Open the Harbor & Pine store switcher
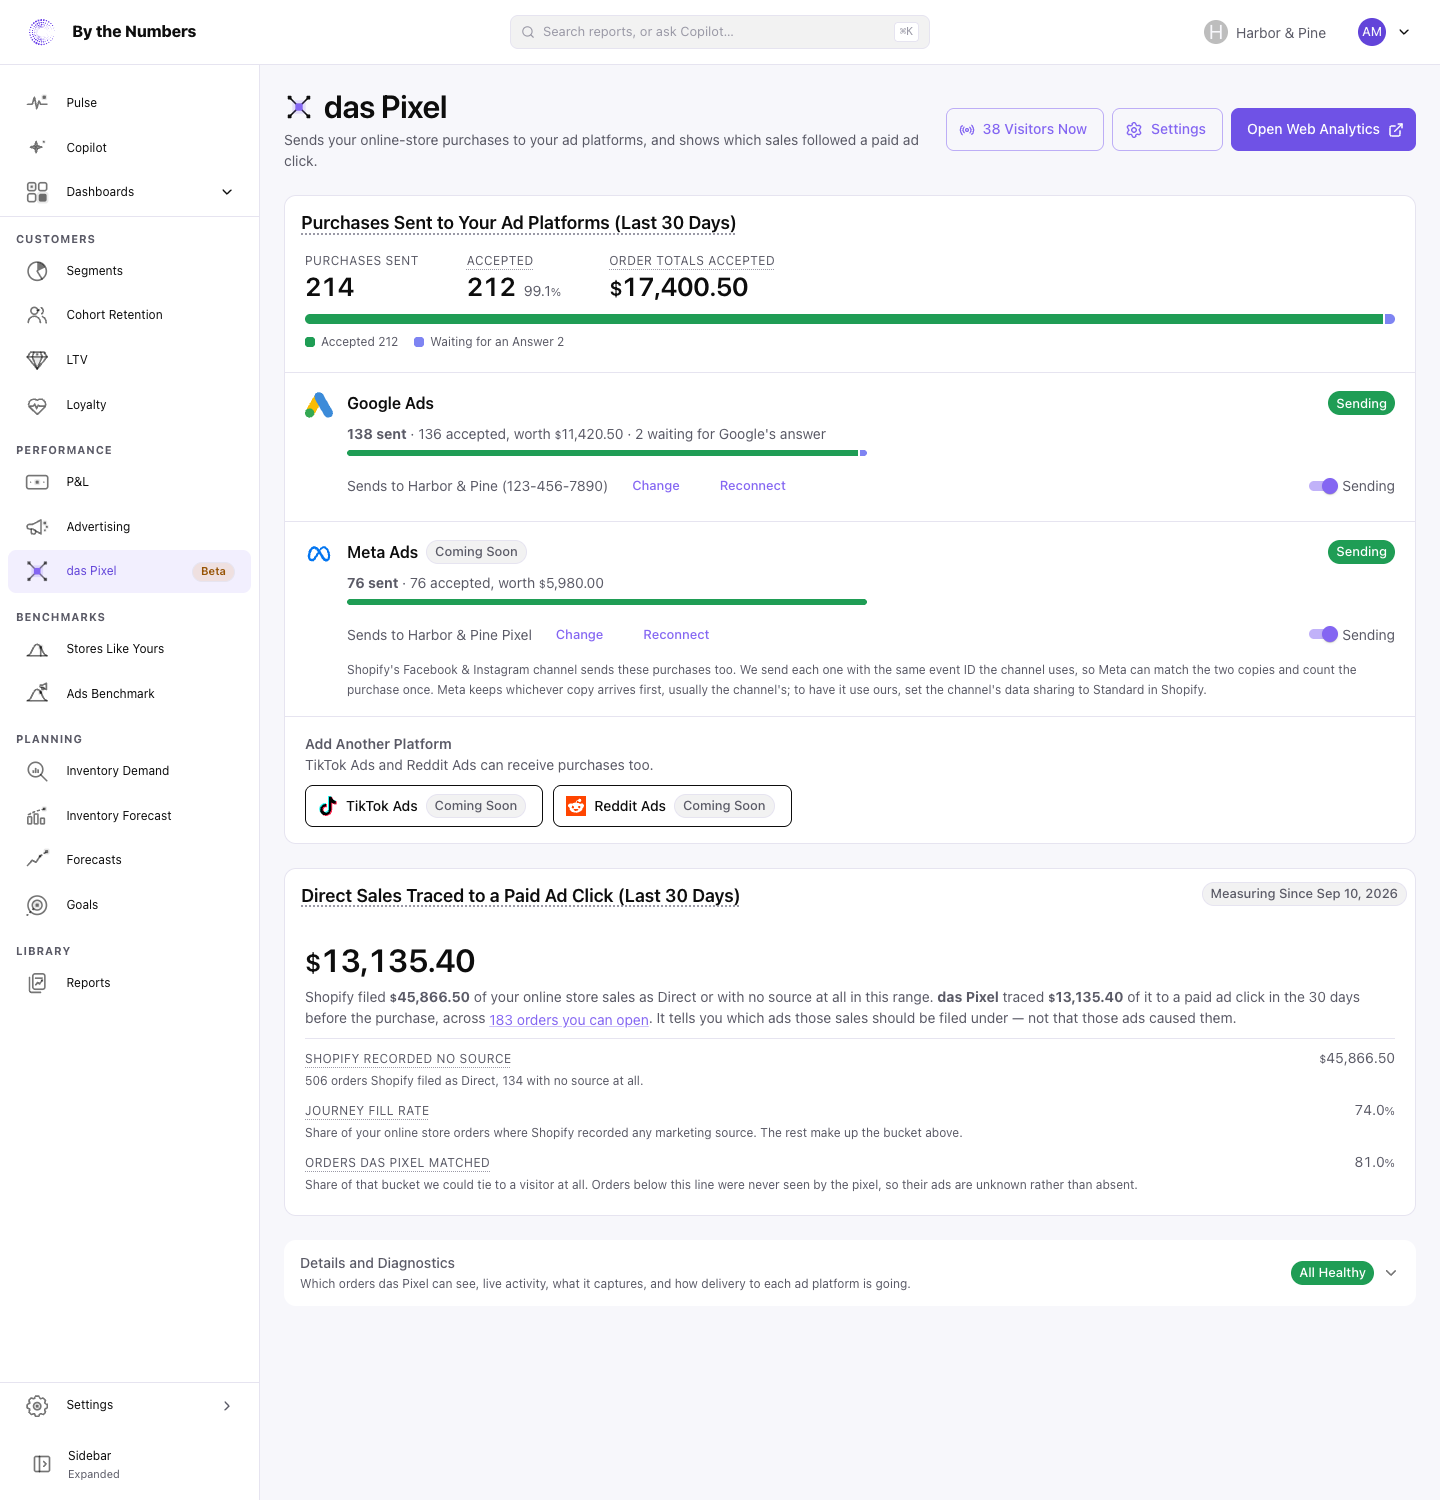The height and width of the screenshot is (1500, 1440). point(1265,32)
